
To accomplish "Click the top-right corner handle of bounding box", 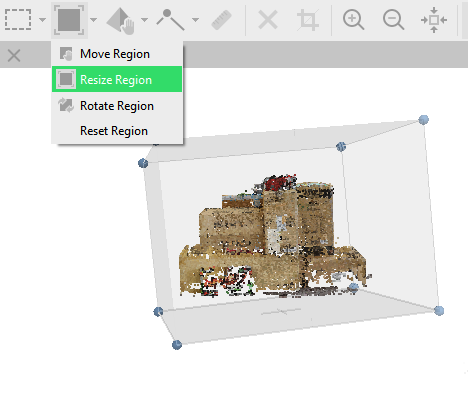I will point(423,120).
